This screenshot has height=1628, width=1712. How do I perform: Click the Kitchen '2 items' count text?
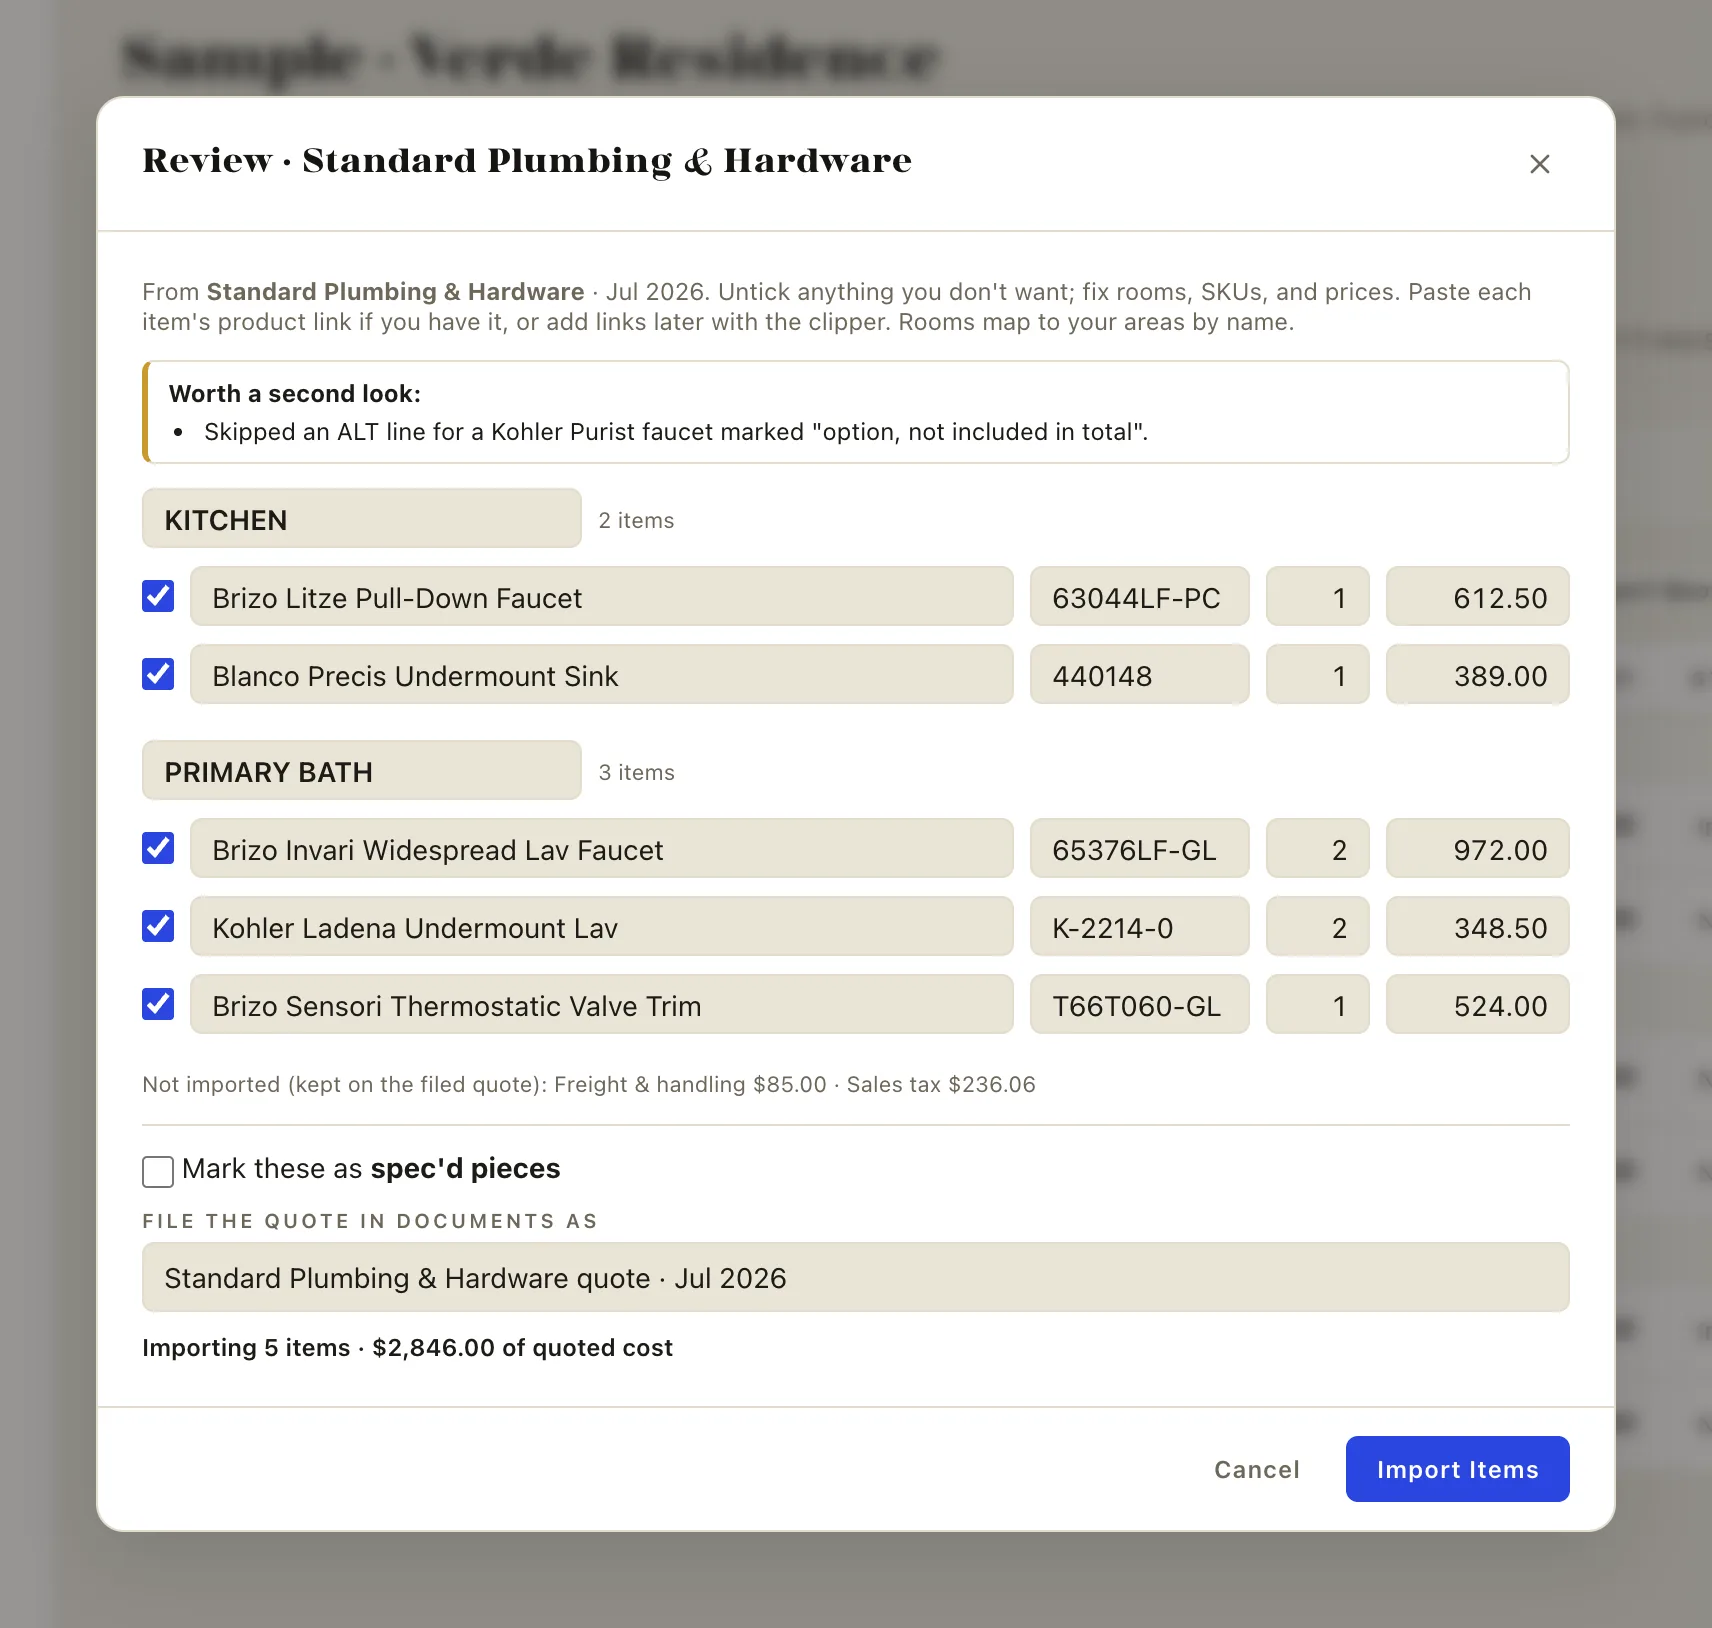click(x=637, y=520)
